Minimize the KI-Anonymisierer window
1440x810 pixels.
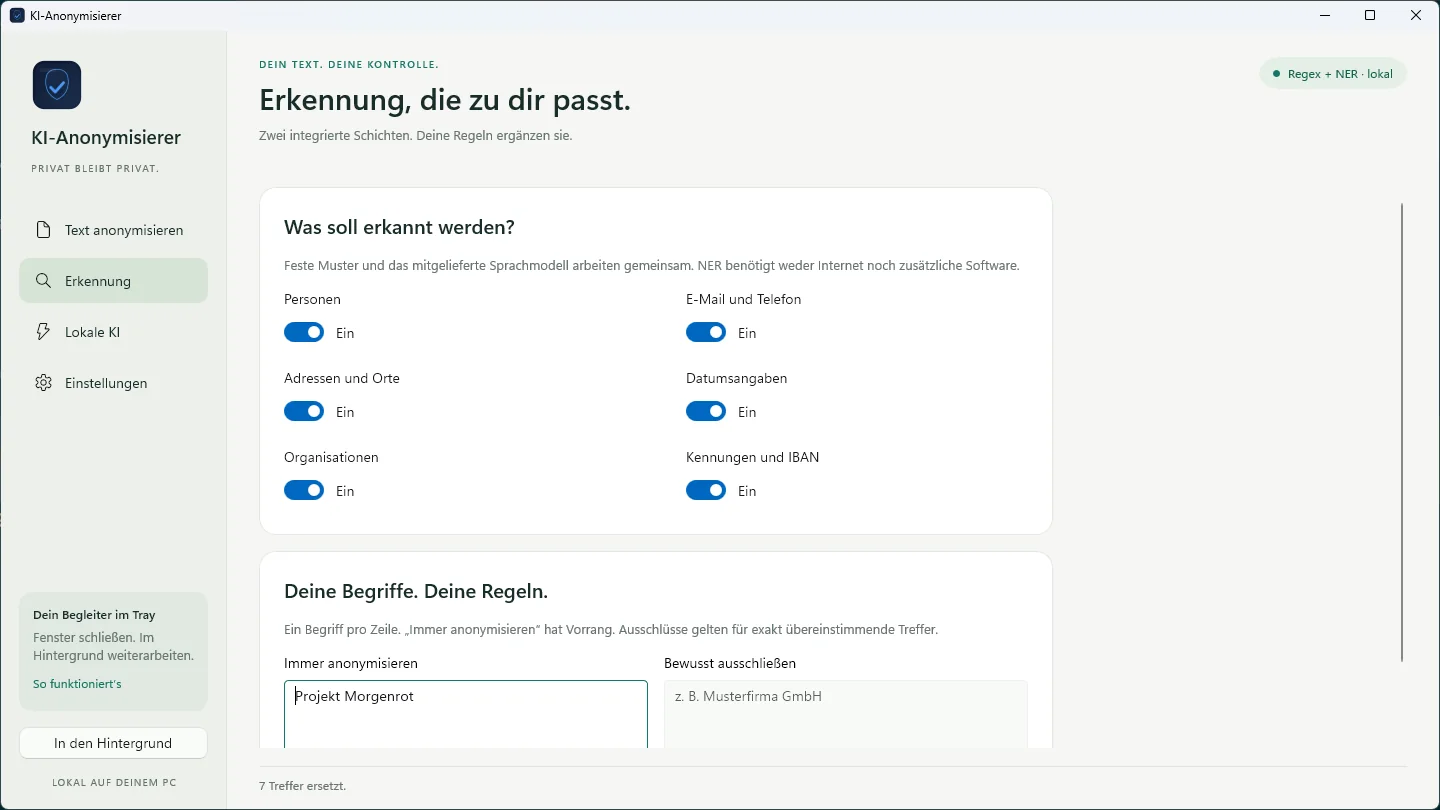1324,15
